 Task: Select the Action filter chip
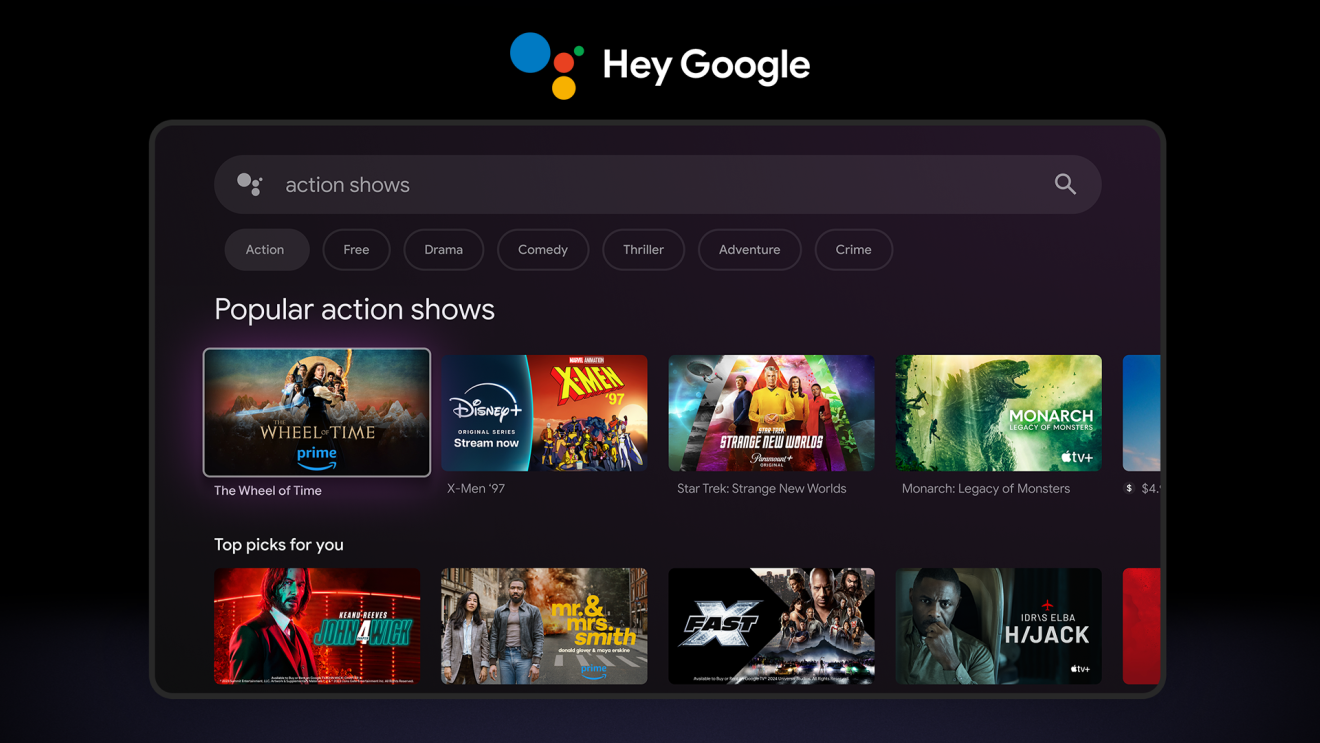[x=265, y=250]
